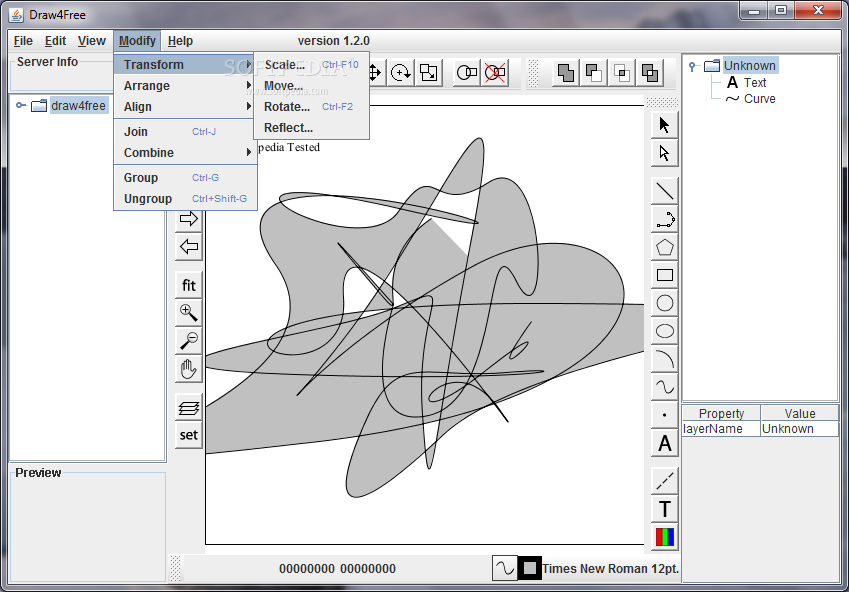The image size is (849, 592).
Task: Click the black fill stroke swatch
Action: tap(530, 568)
